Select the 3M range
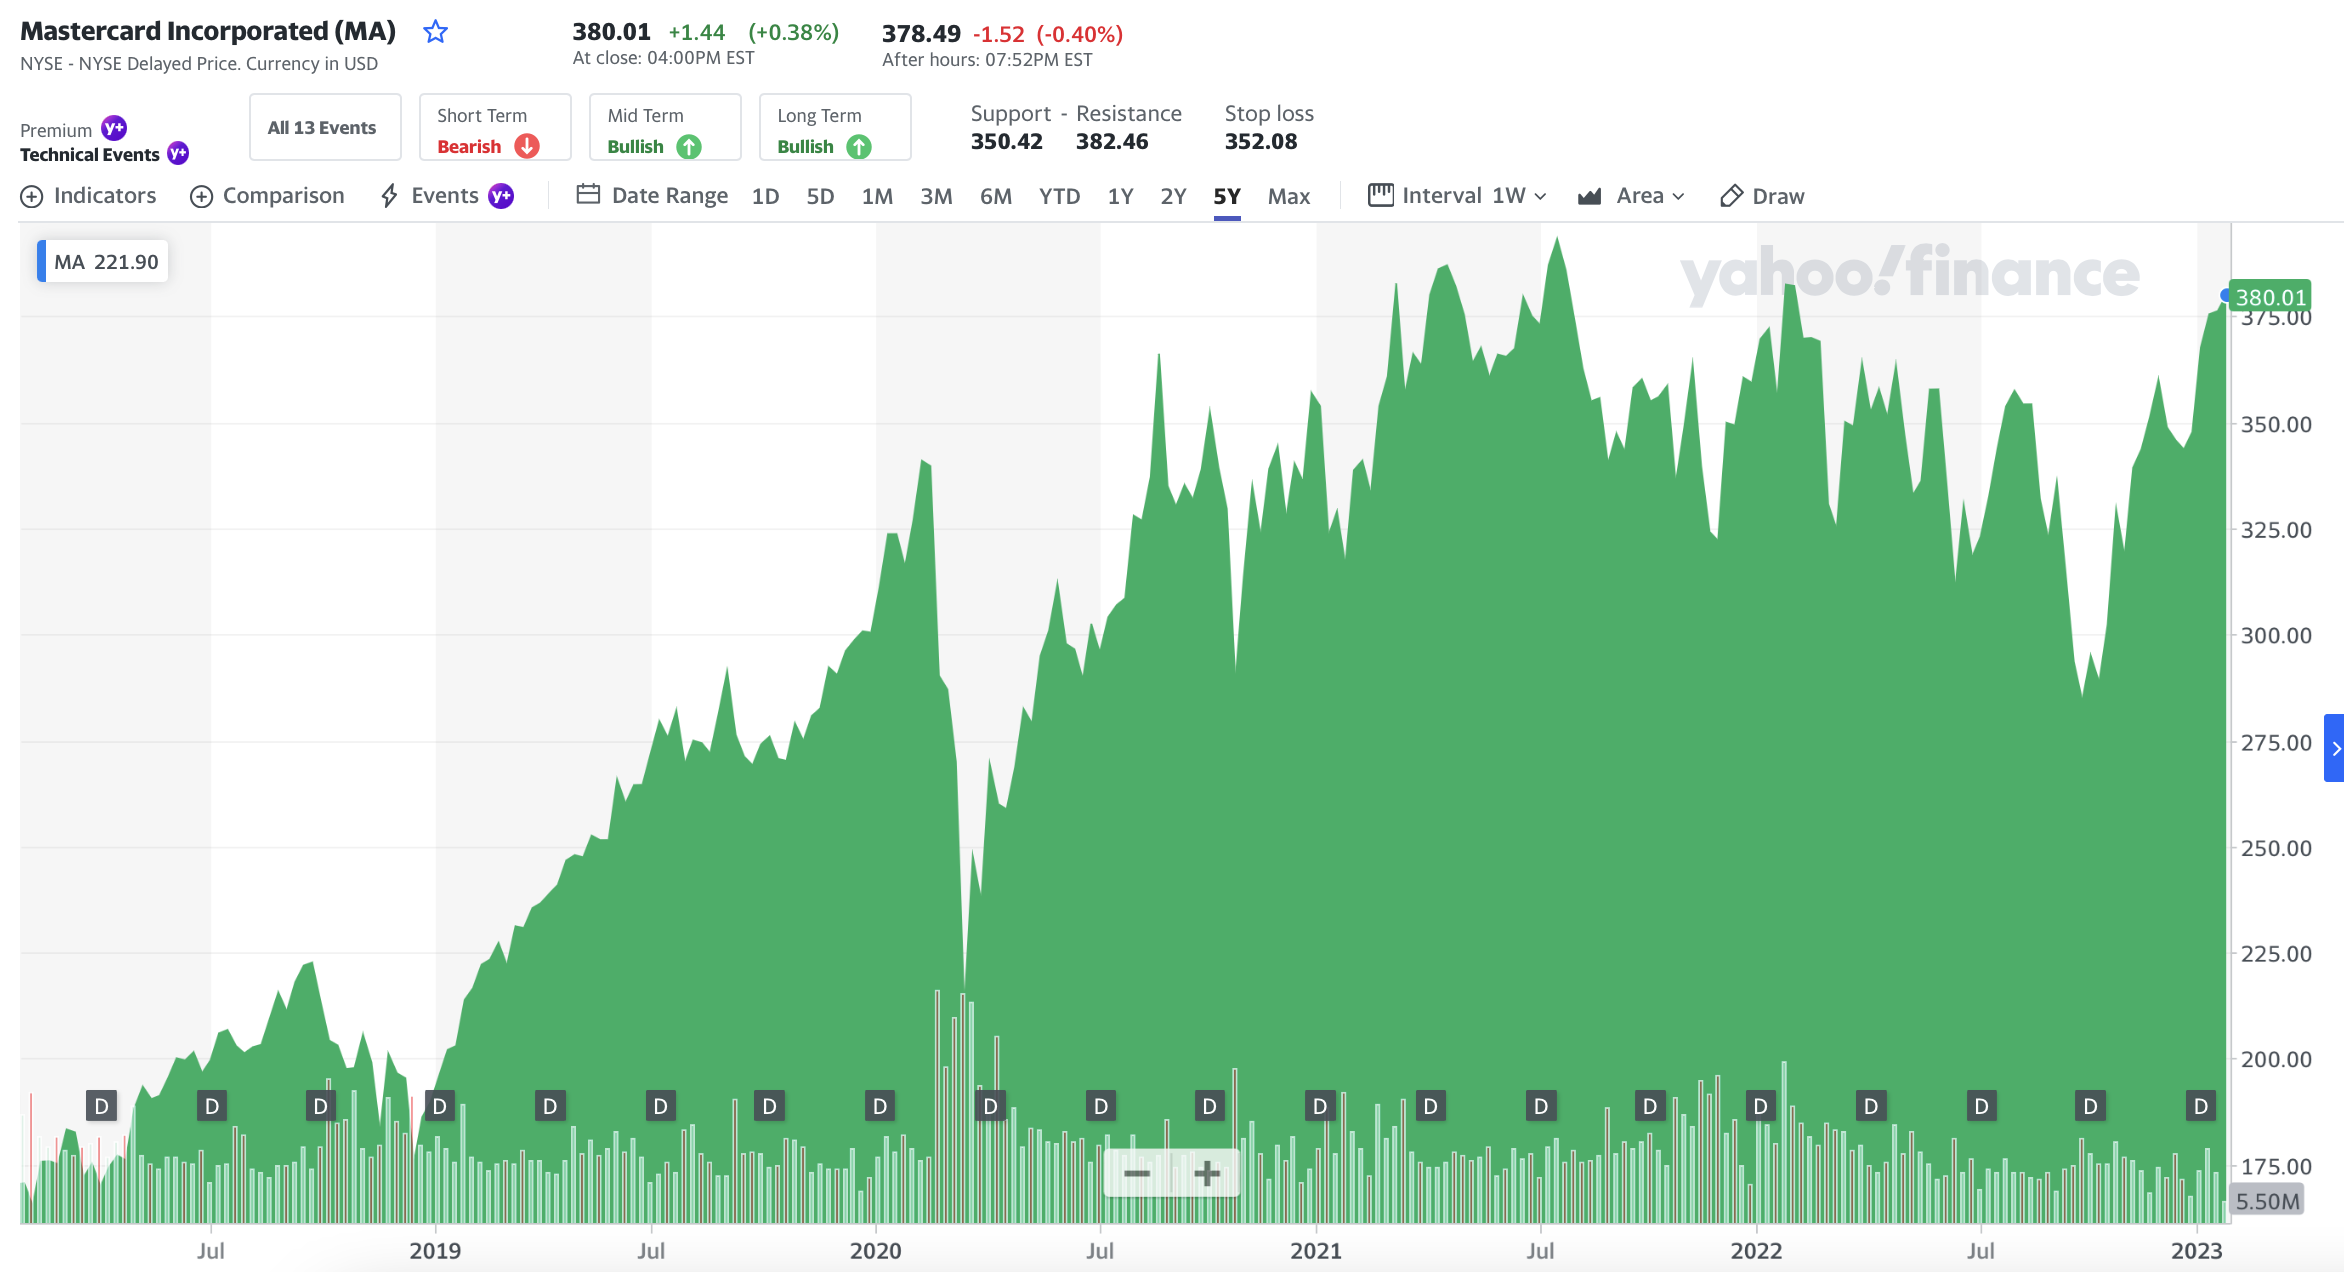Image resolution: width=2344 pixels, height=1272 pixels. coord(936,197)
